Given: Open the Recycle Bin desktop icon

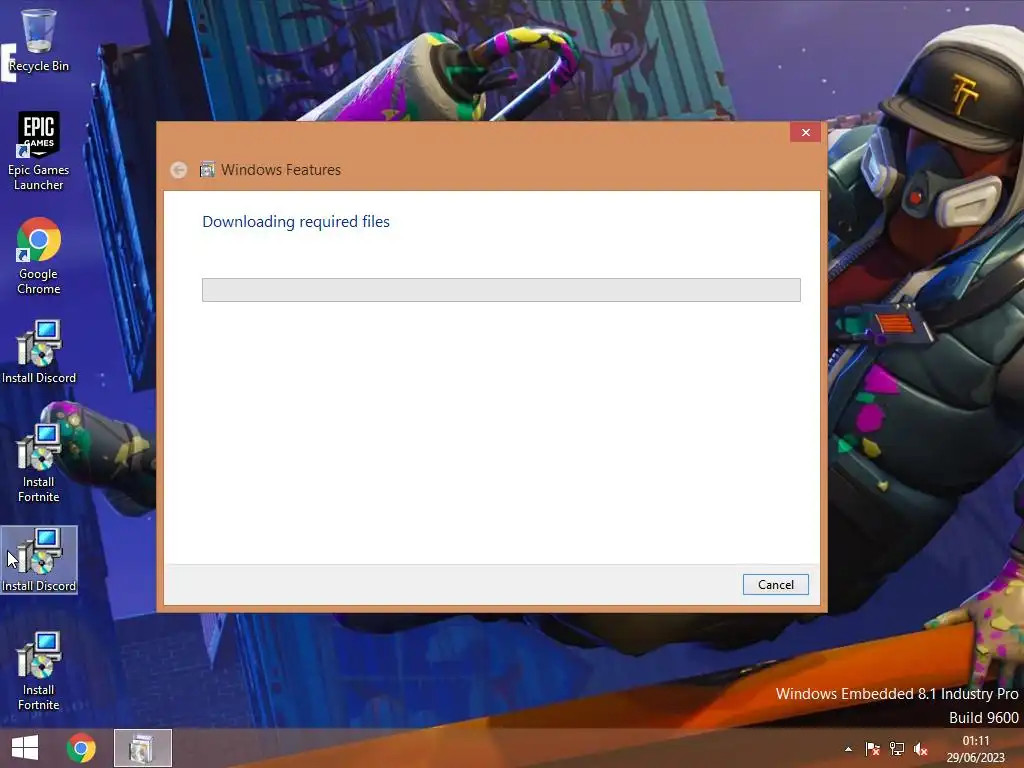Looking at the screenshot, I should coord(39,40).
